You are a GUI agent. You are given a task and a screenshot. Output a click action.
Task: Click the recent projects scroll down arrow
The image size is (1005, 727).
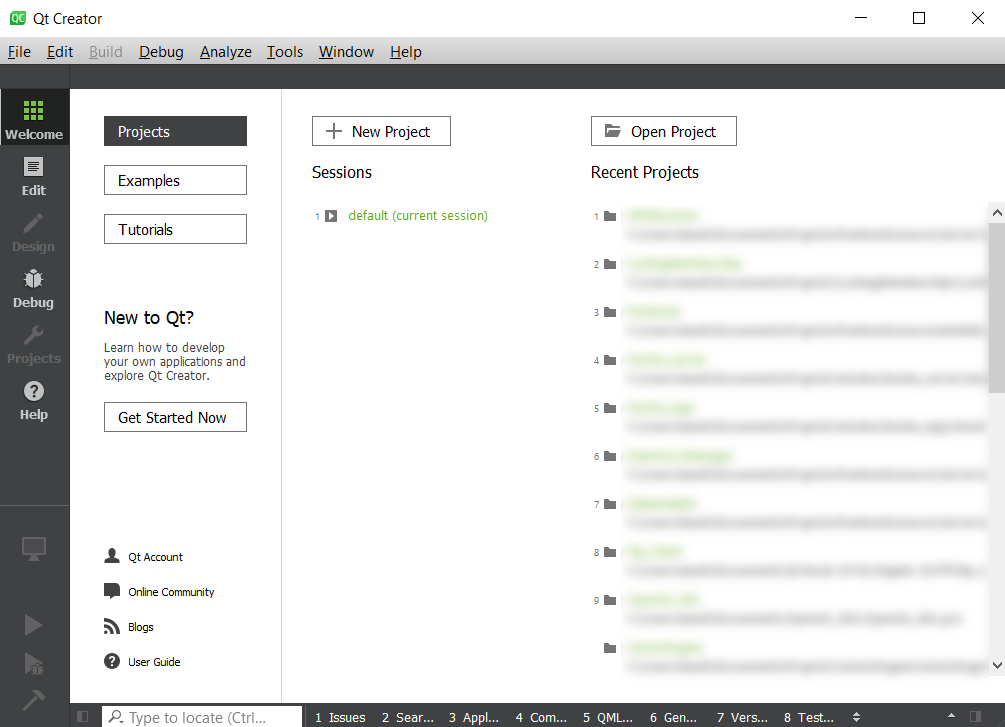tap(997, 665)
